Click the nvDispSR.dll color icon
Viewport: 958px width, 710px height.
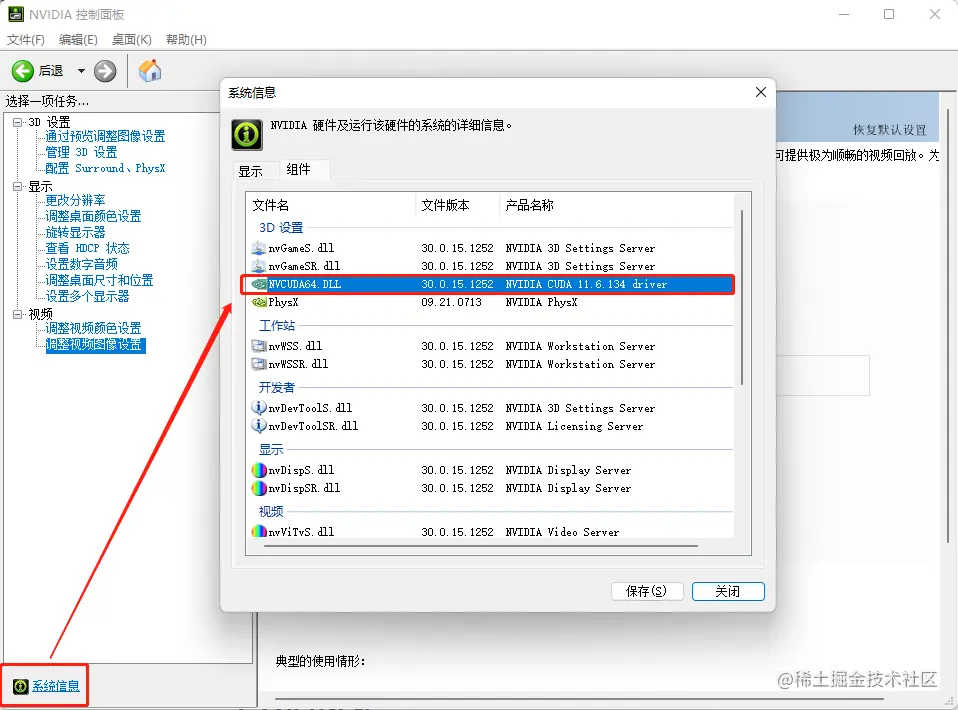point(259,488)
